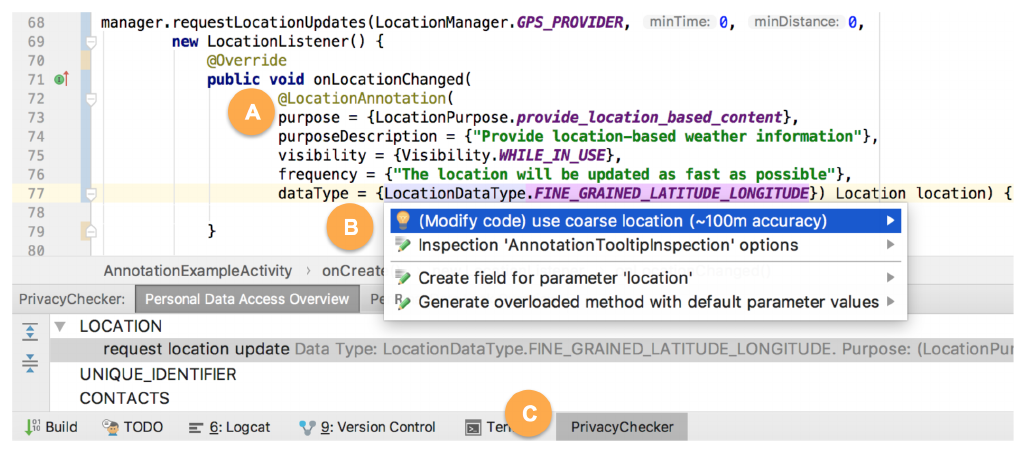Collapse the LOCATION tree node
The width and height of the screenshot is (1026, 453).
coord(61,326)
